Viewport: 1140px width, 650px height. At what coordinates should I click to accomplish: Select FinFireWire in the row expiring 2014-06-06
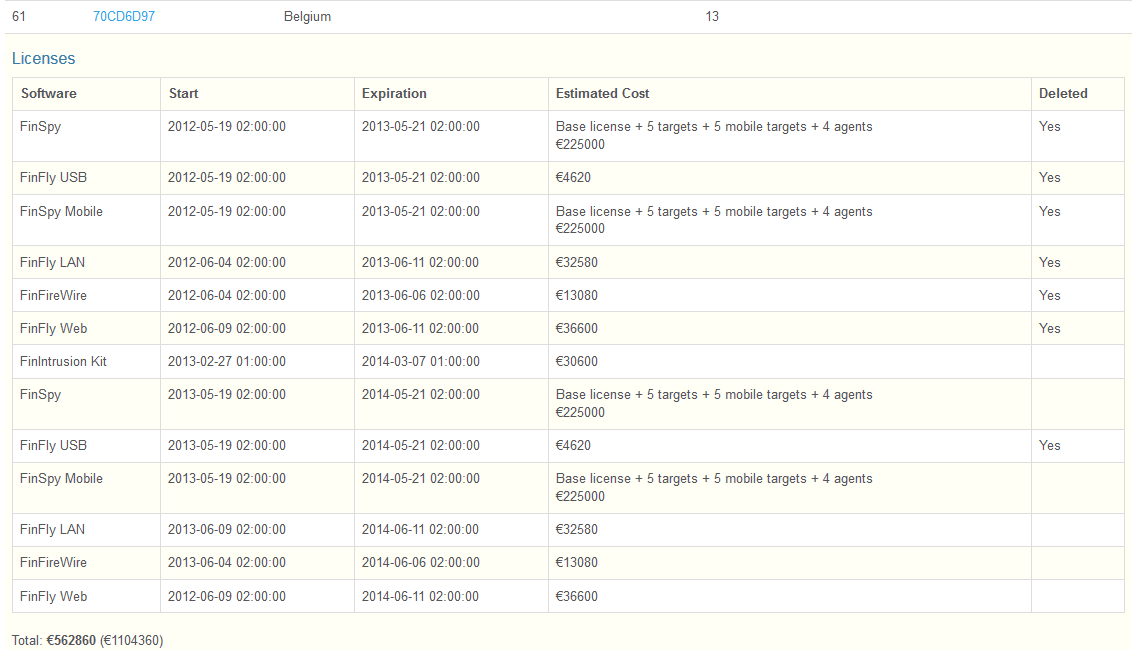click(53, 562)
